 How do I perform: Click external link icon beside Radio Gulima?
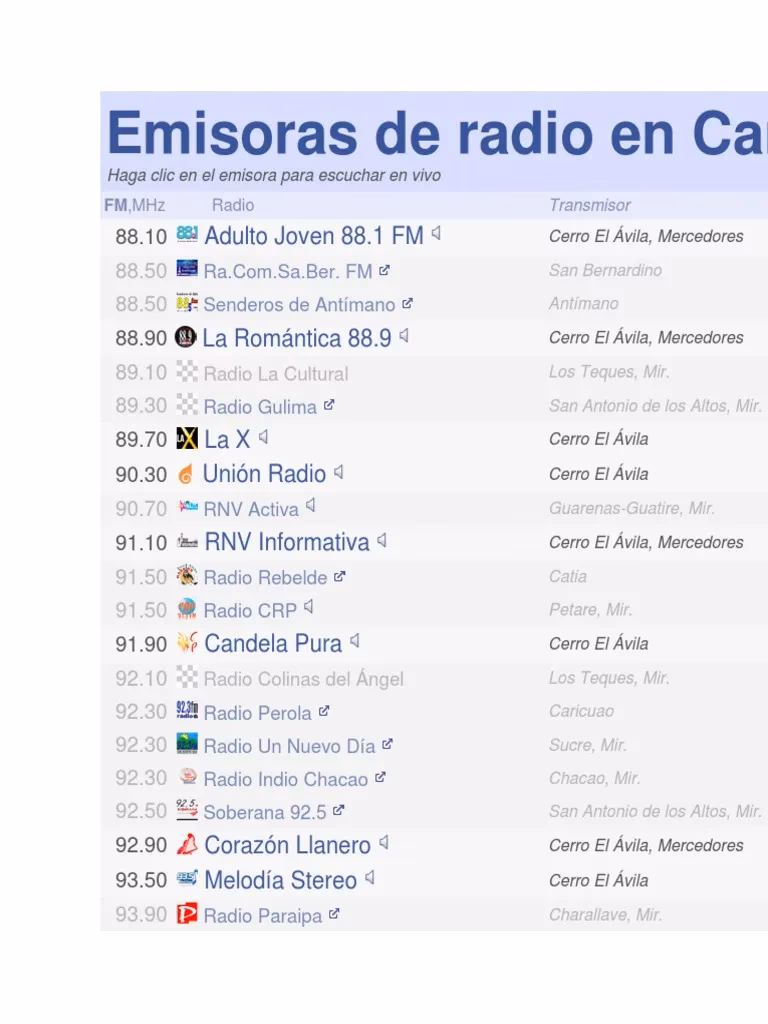pos(329,405)
